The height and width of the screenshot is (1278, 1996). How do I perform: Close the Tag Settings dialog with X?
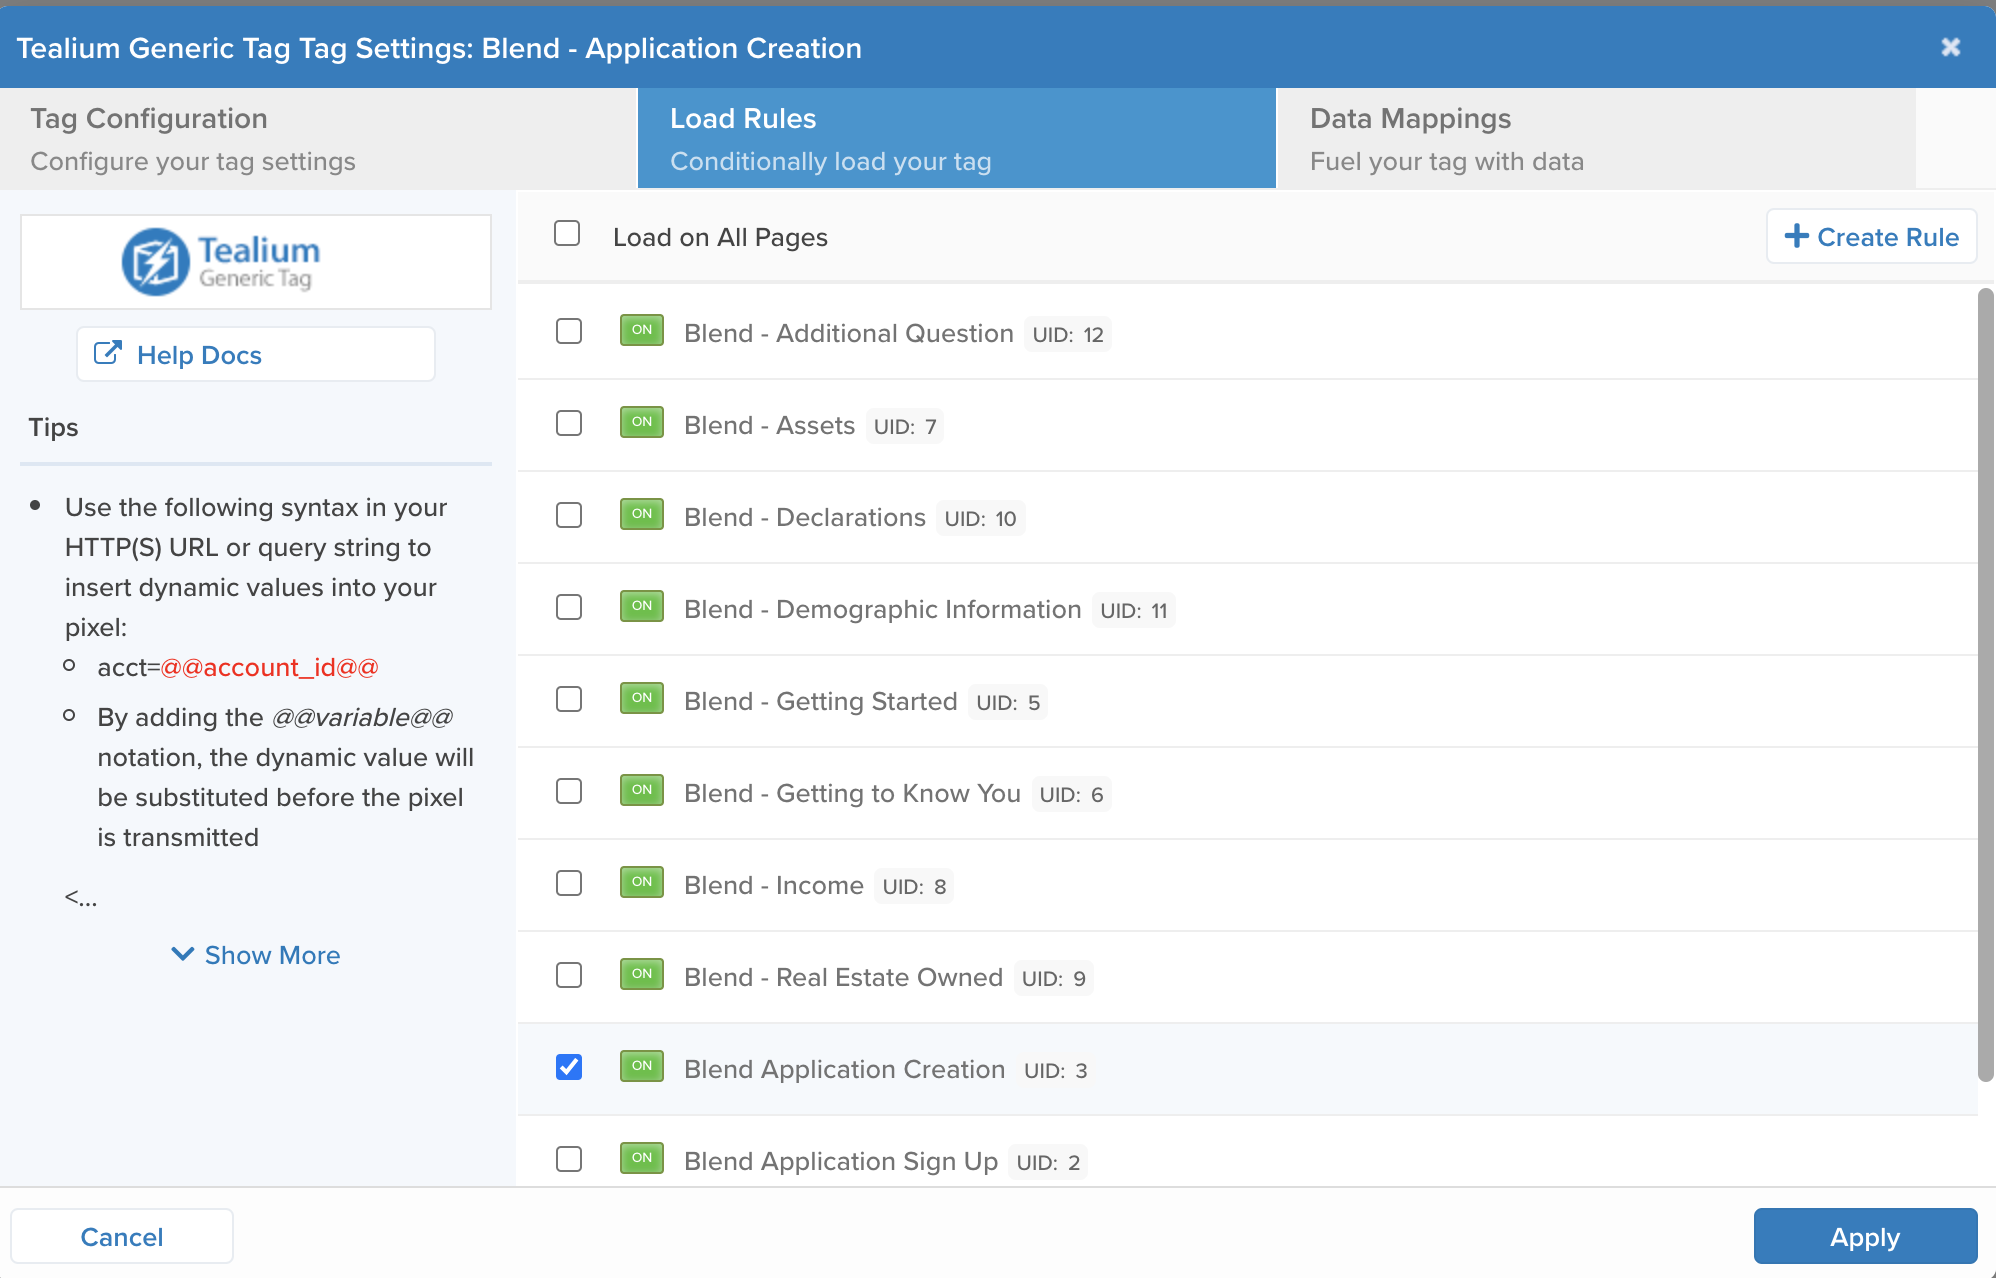pyautogui.click(x=1950, y=47)
